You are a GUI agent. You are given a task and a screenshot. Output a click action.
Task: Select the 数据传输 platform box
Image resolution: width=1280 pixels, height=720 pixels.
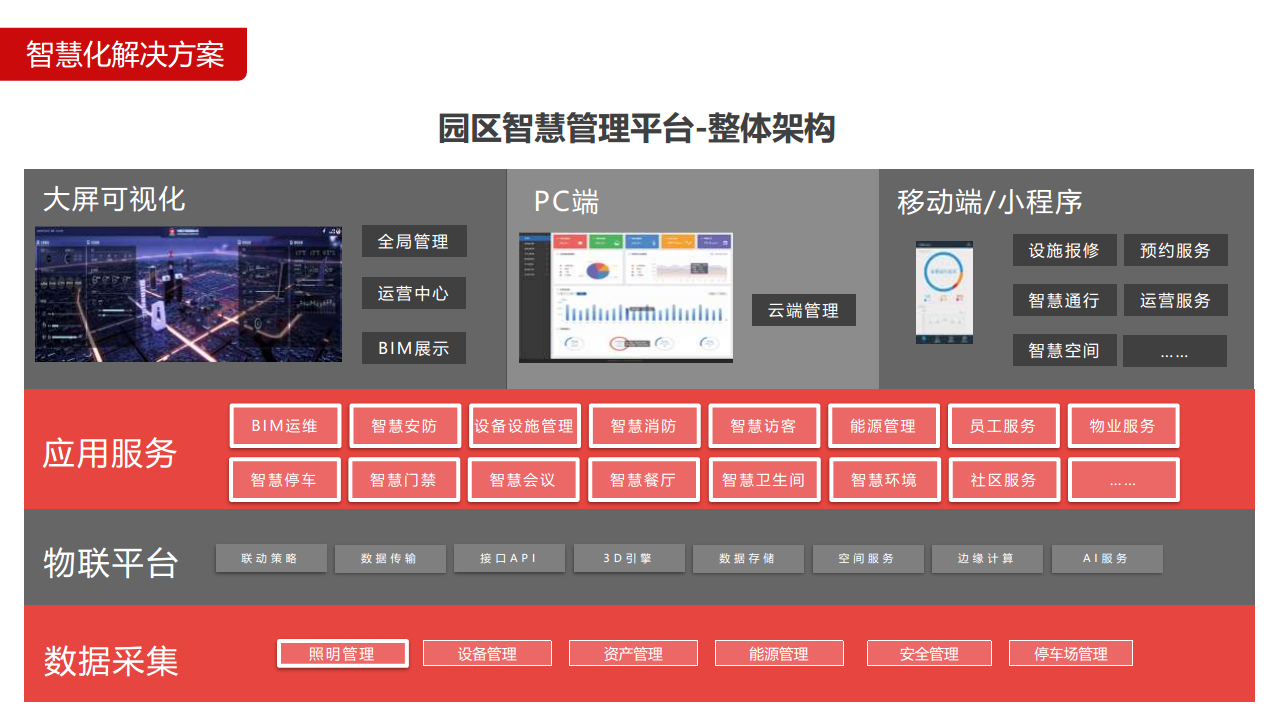click(x=390, y=559)
